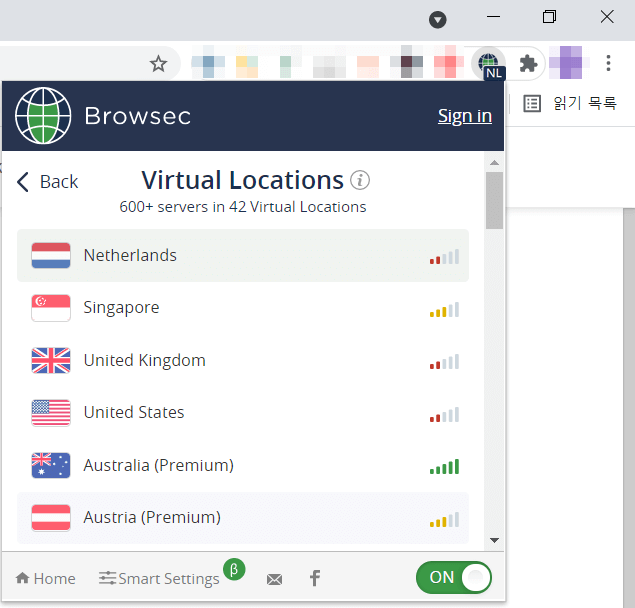
Task: Click United States signal strength bars
Action: 444,414
